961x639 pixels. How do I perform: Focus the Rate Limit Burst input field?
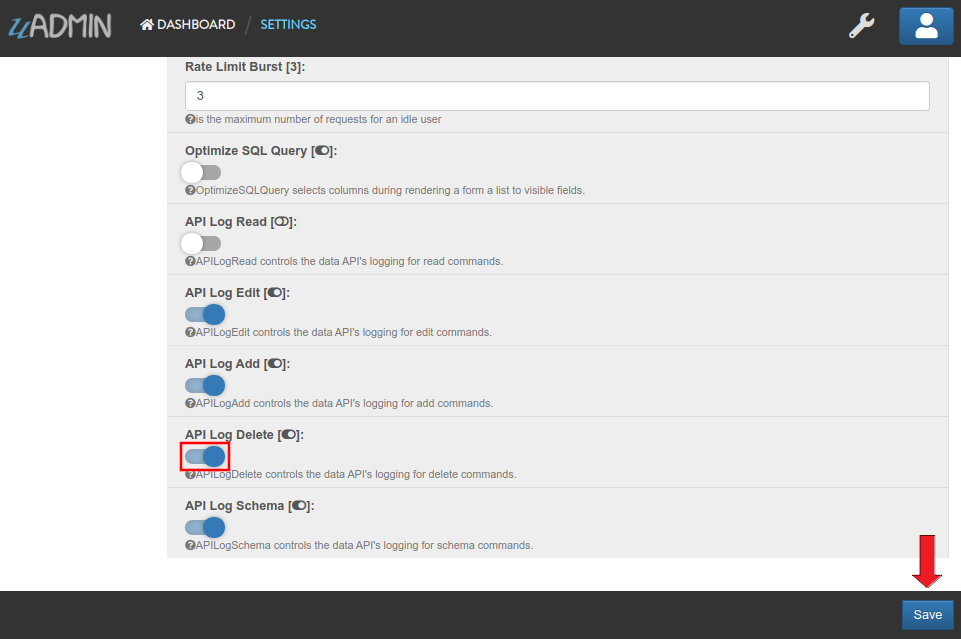557,96
